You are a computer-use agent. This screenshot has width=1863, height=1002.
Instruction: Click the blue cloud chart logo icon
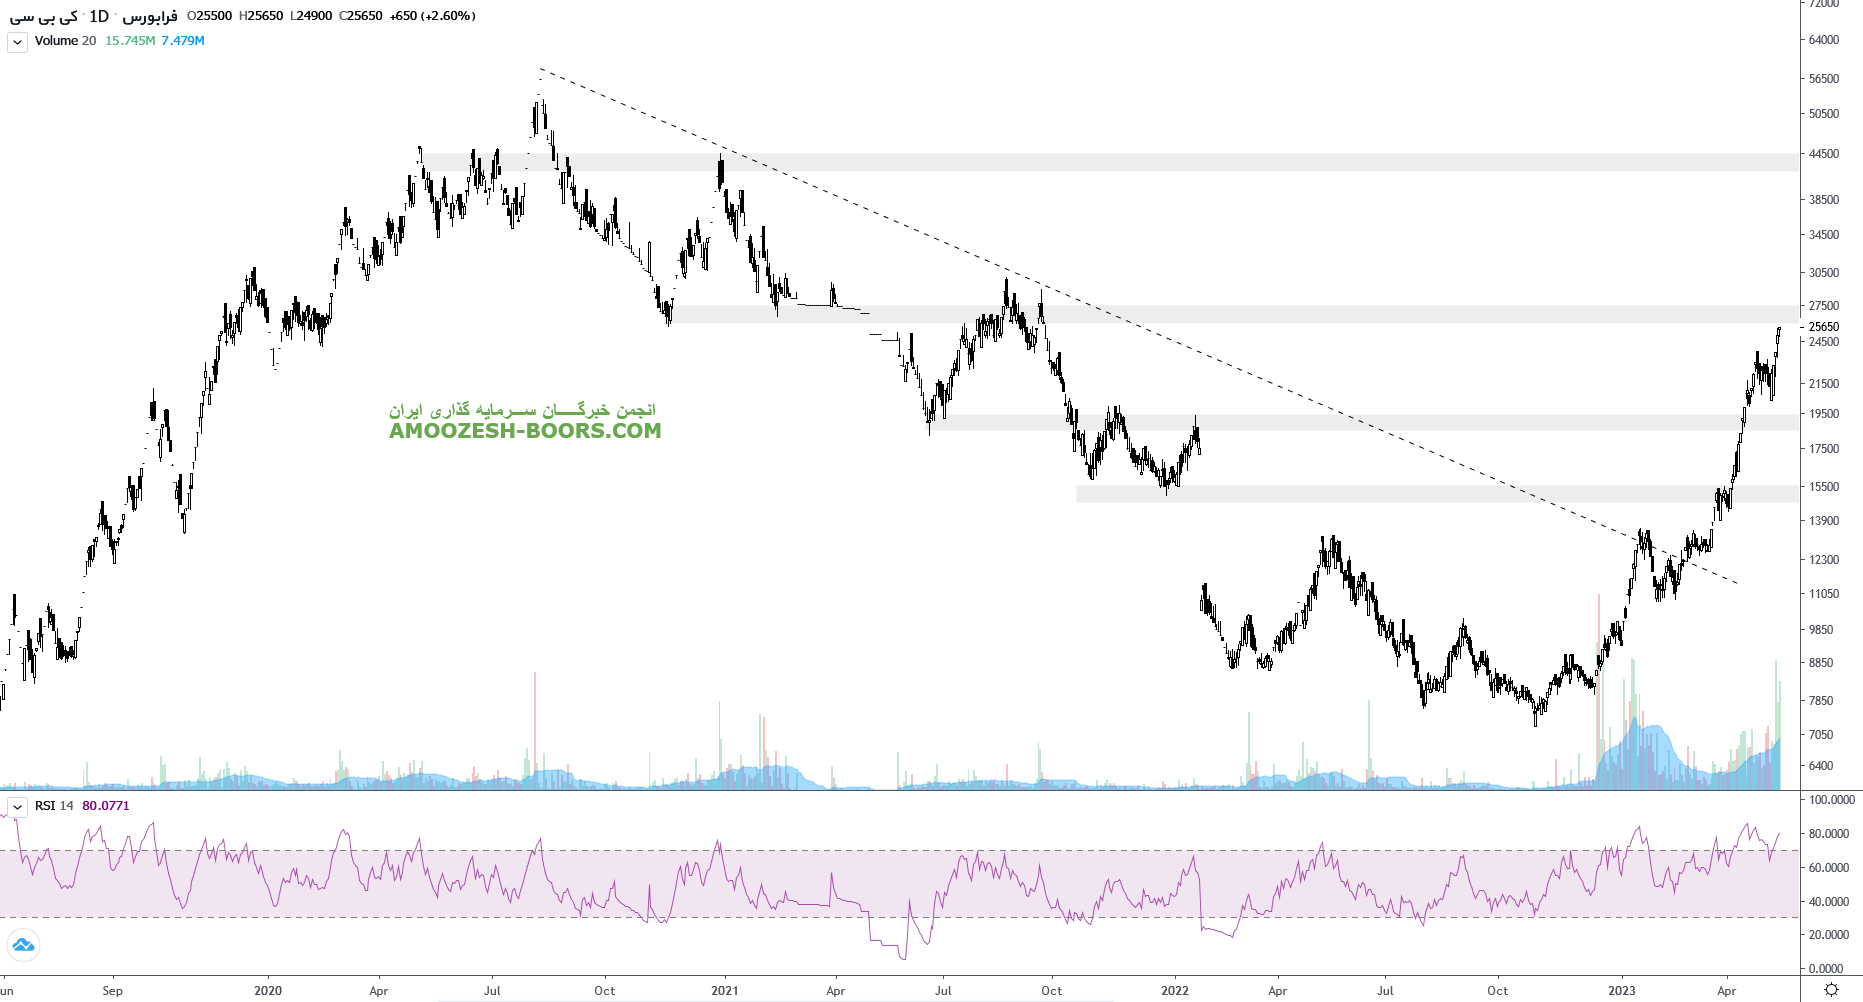22,944
